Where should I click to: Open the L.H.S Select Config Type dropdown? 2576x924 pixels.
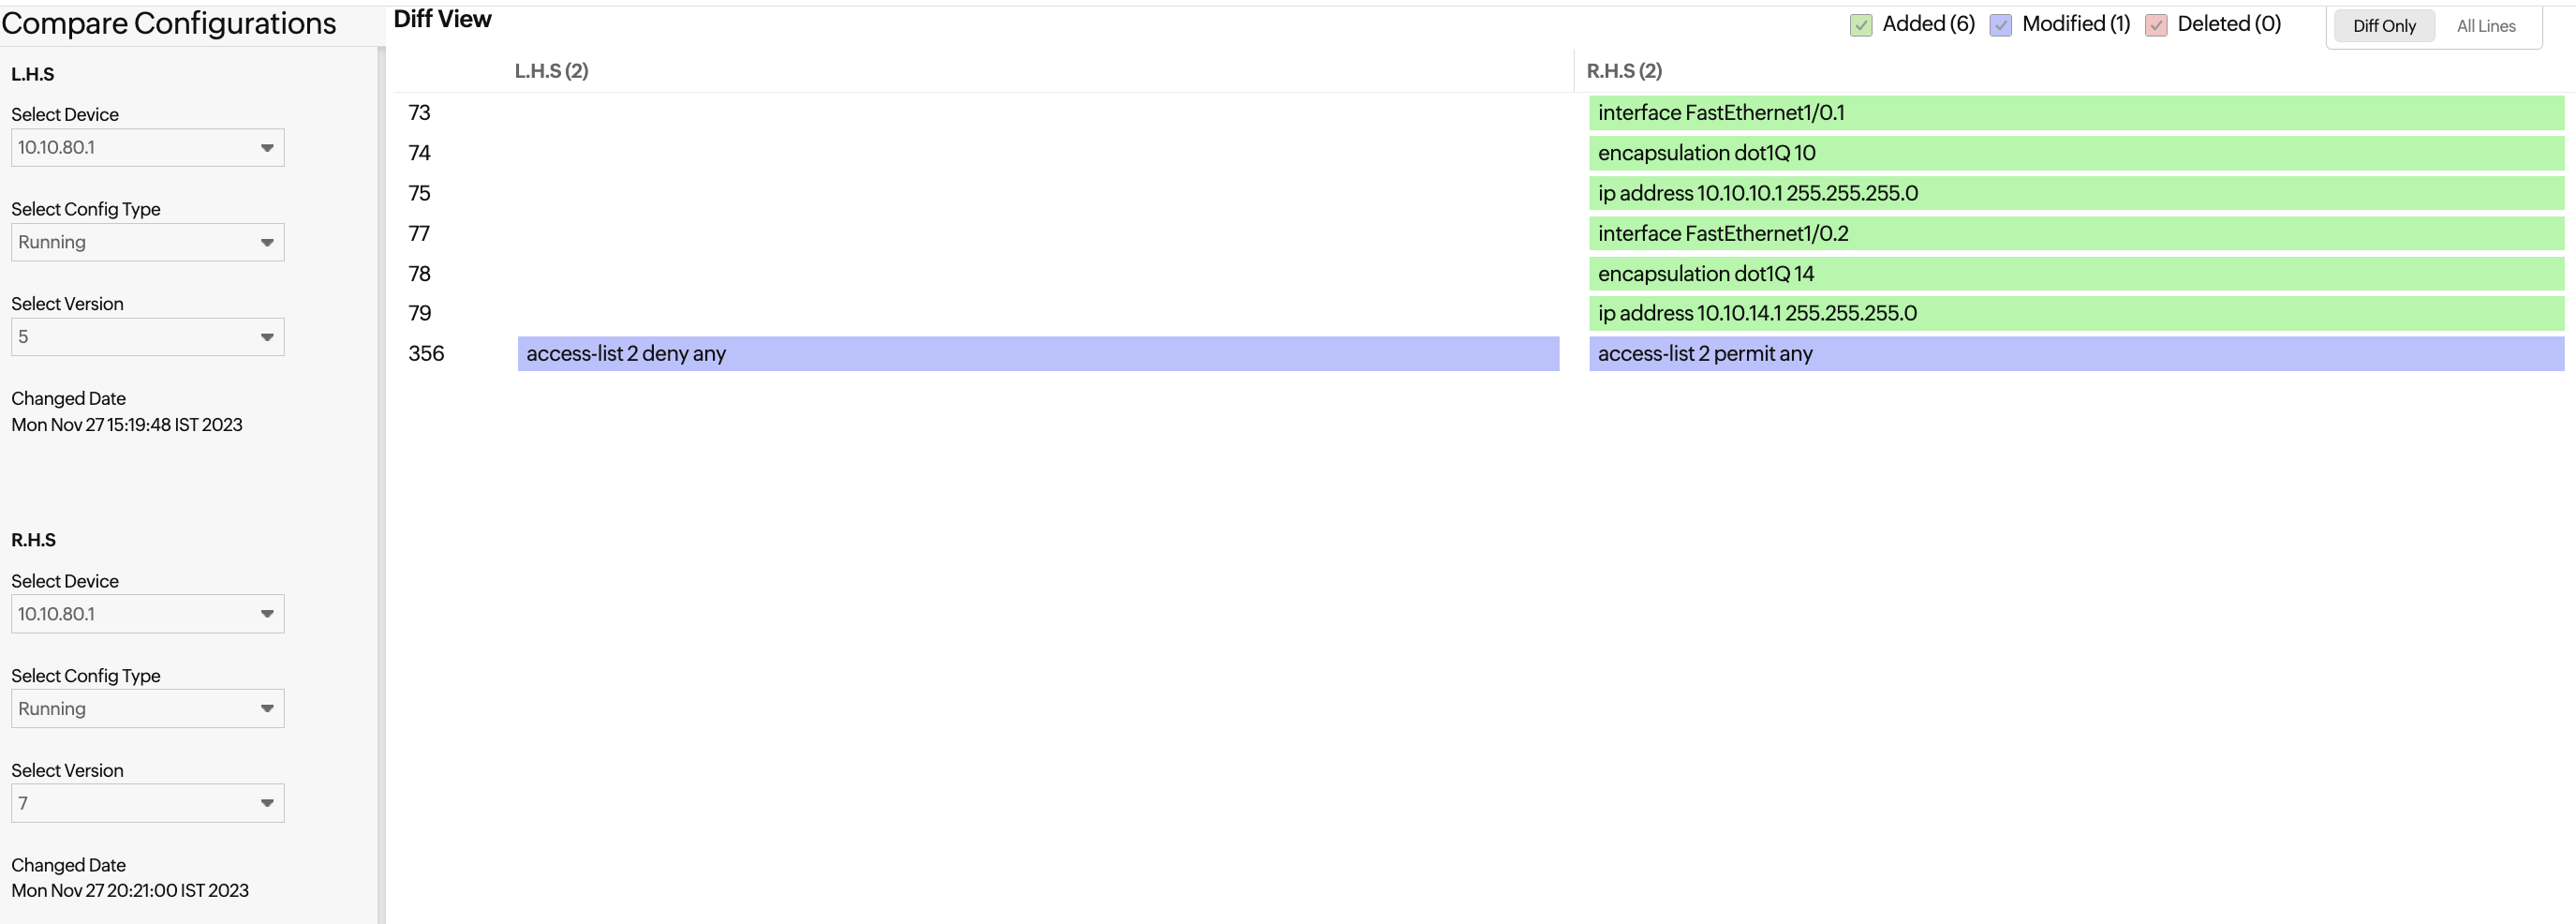pyautogui.click(x=147, y=242)
